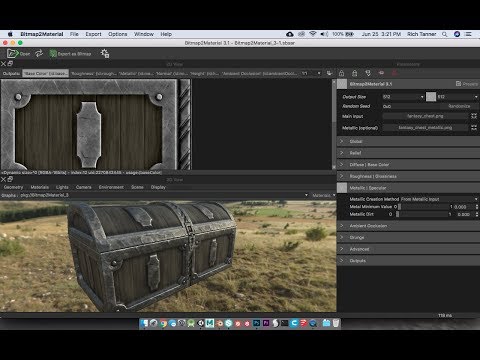This screenshot has width=480, height=360.
Task: Select the Metallic output tab
Action: (x=135, y=73)
